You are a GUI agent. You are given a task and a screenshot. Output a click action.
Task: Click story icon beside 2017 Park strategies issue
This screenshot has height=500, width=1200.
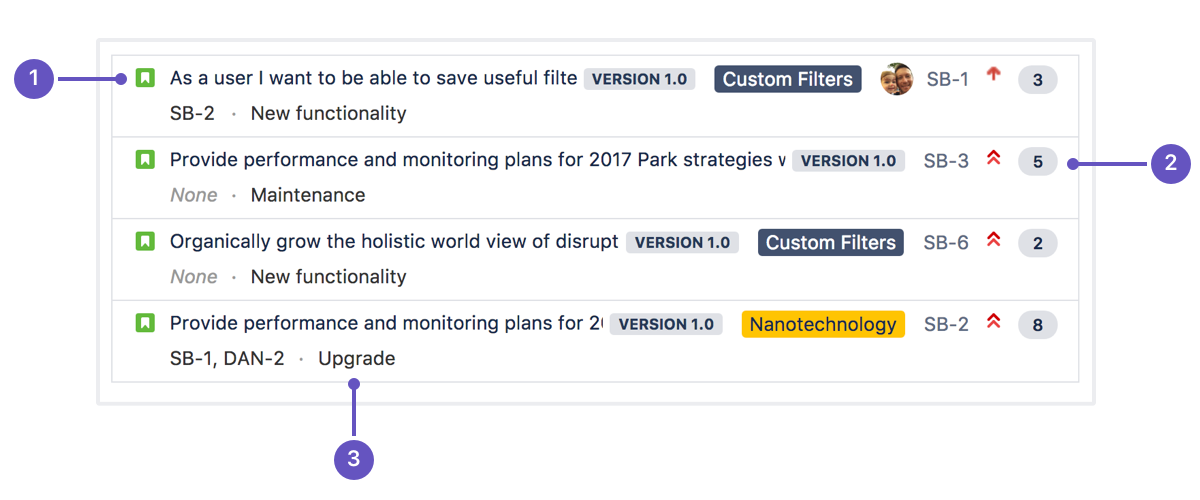click(x=145, y=160)
